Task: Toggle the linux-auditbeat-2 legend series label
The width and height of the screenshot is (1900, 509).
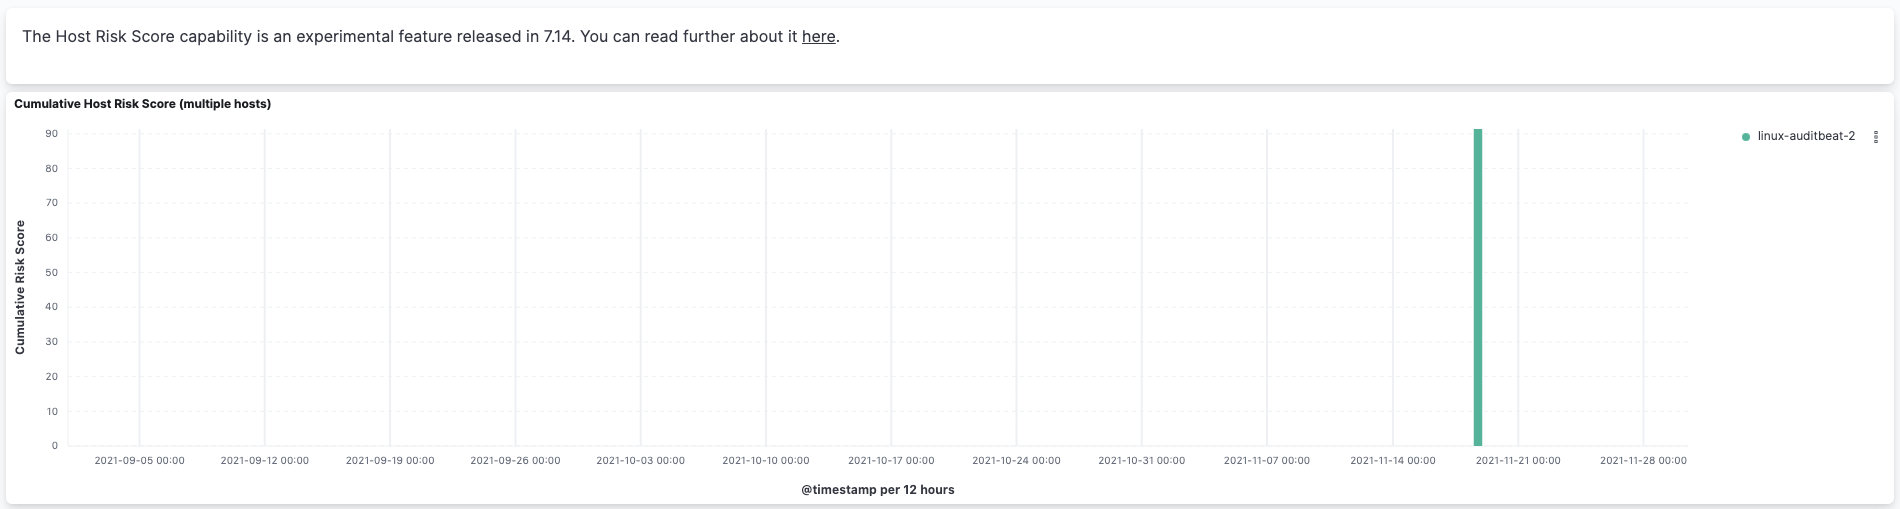Action: [x=1806, y=136]
